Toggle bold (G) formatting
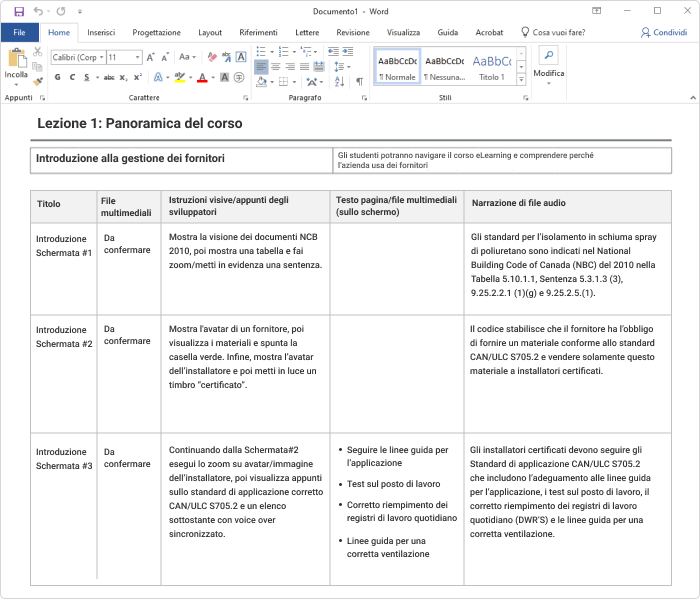Screen dimensions: 700x599 pos(58,77)
